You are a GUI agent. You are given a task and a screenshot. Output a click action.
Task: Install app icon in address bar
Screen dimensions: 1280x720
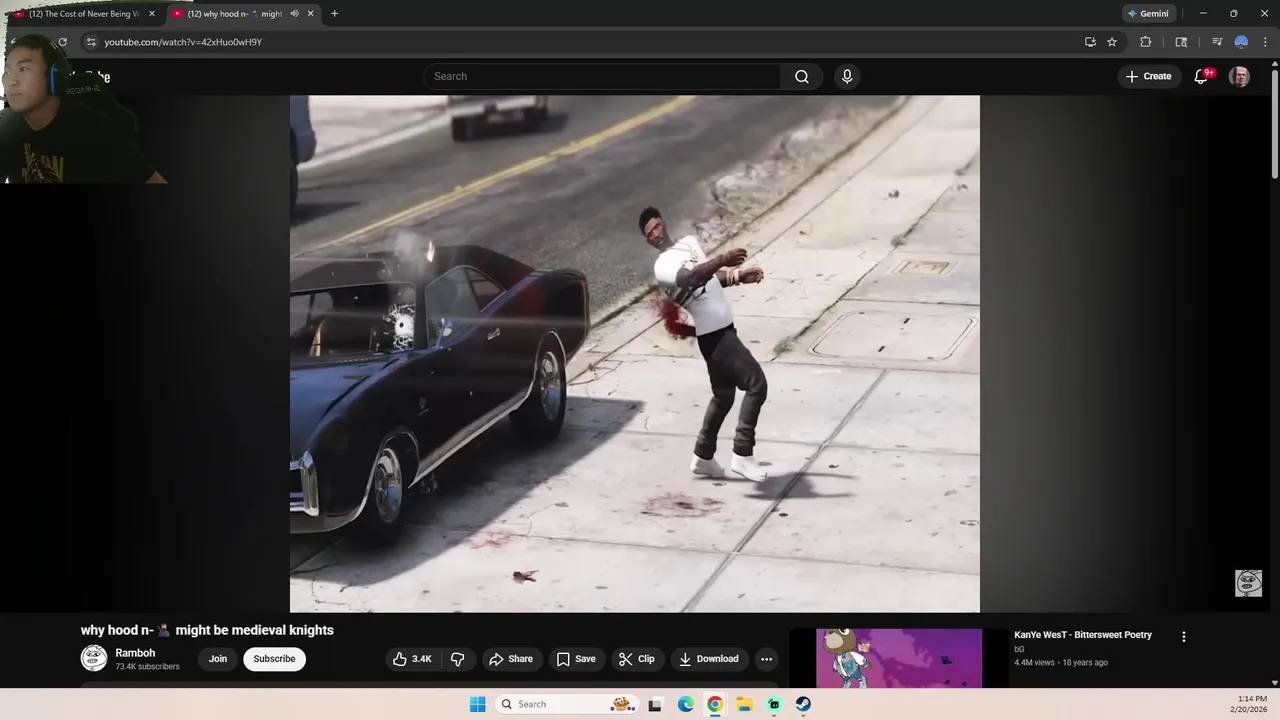coord(1090,42)
